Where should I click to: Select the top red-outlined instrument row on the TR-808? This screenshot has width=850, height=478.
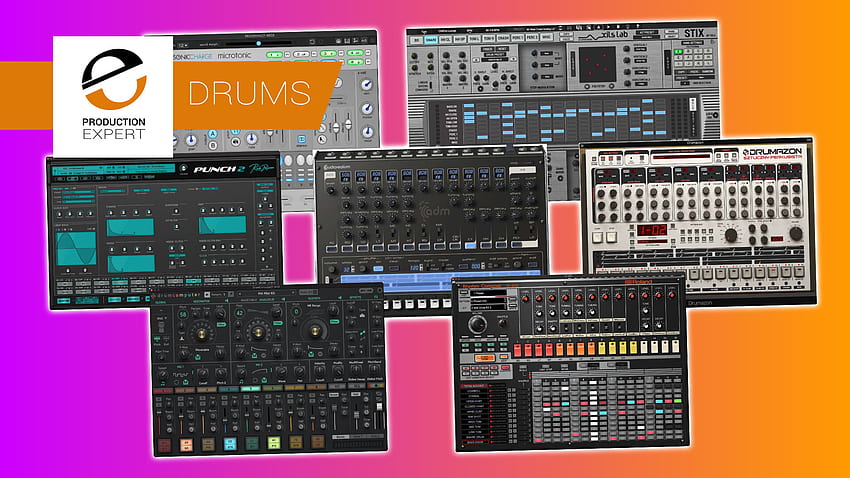pyautogui.click(x=475, y=386)
